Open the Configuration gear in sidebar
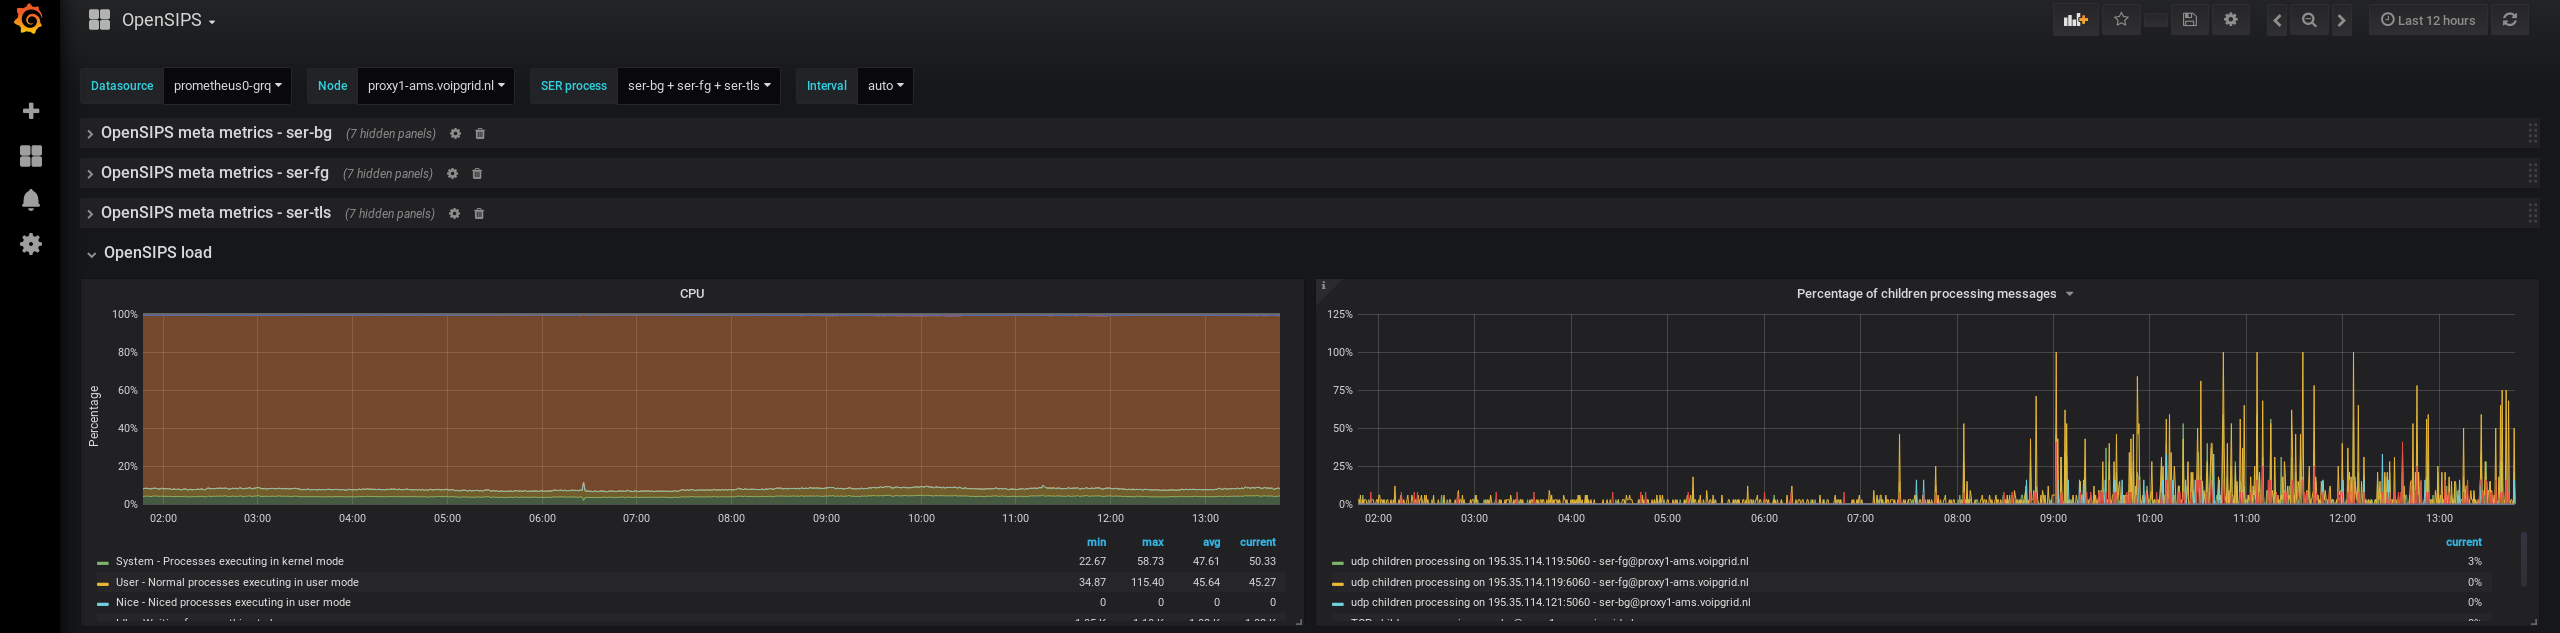 pos(31,244)
